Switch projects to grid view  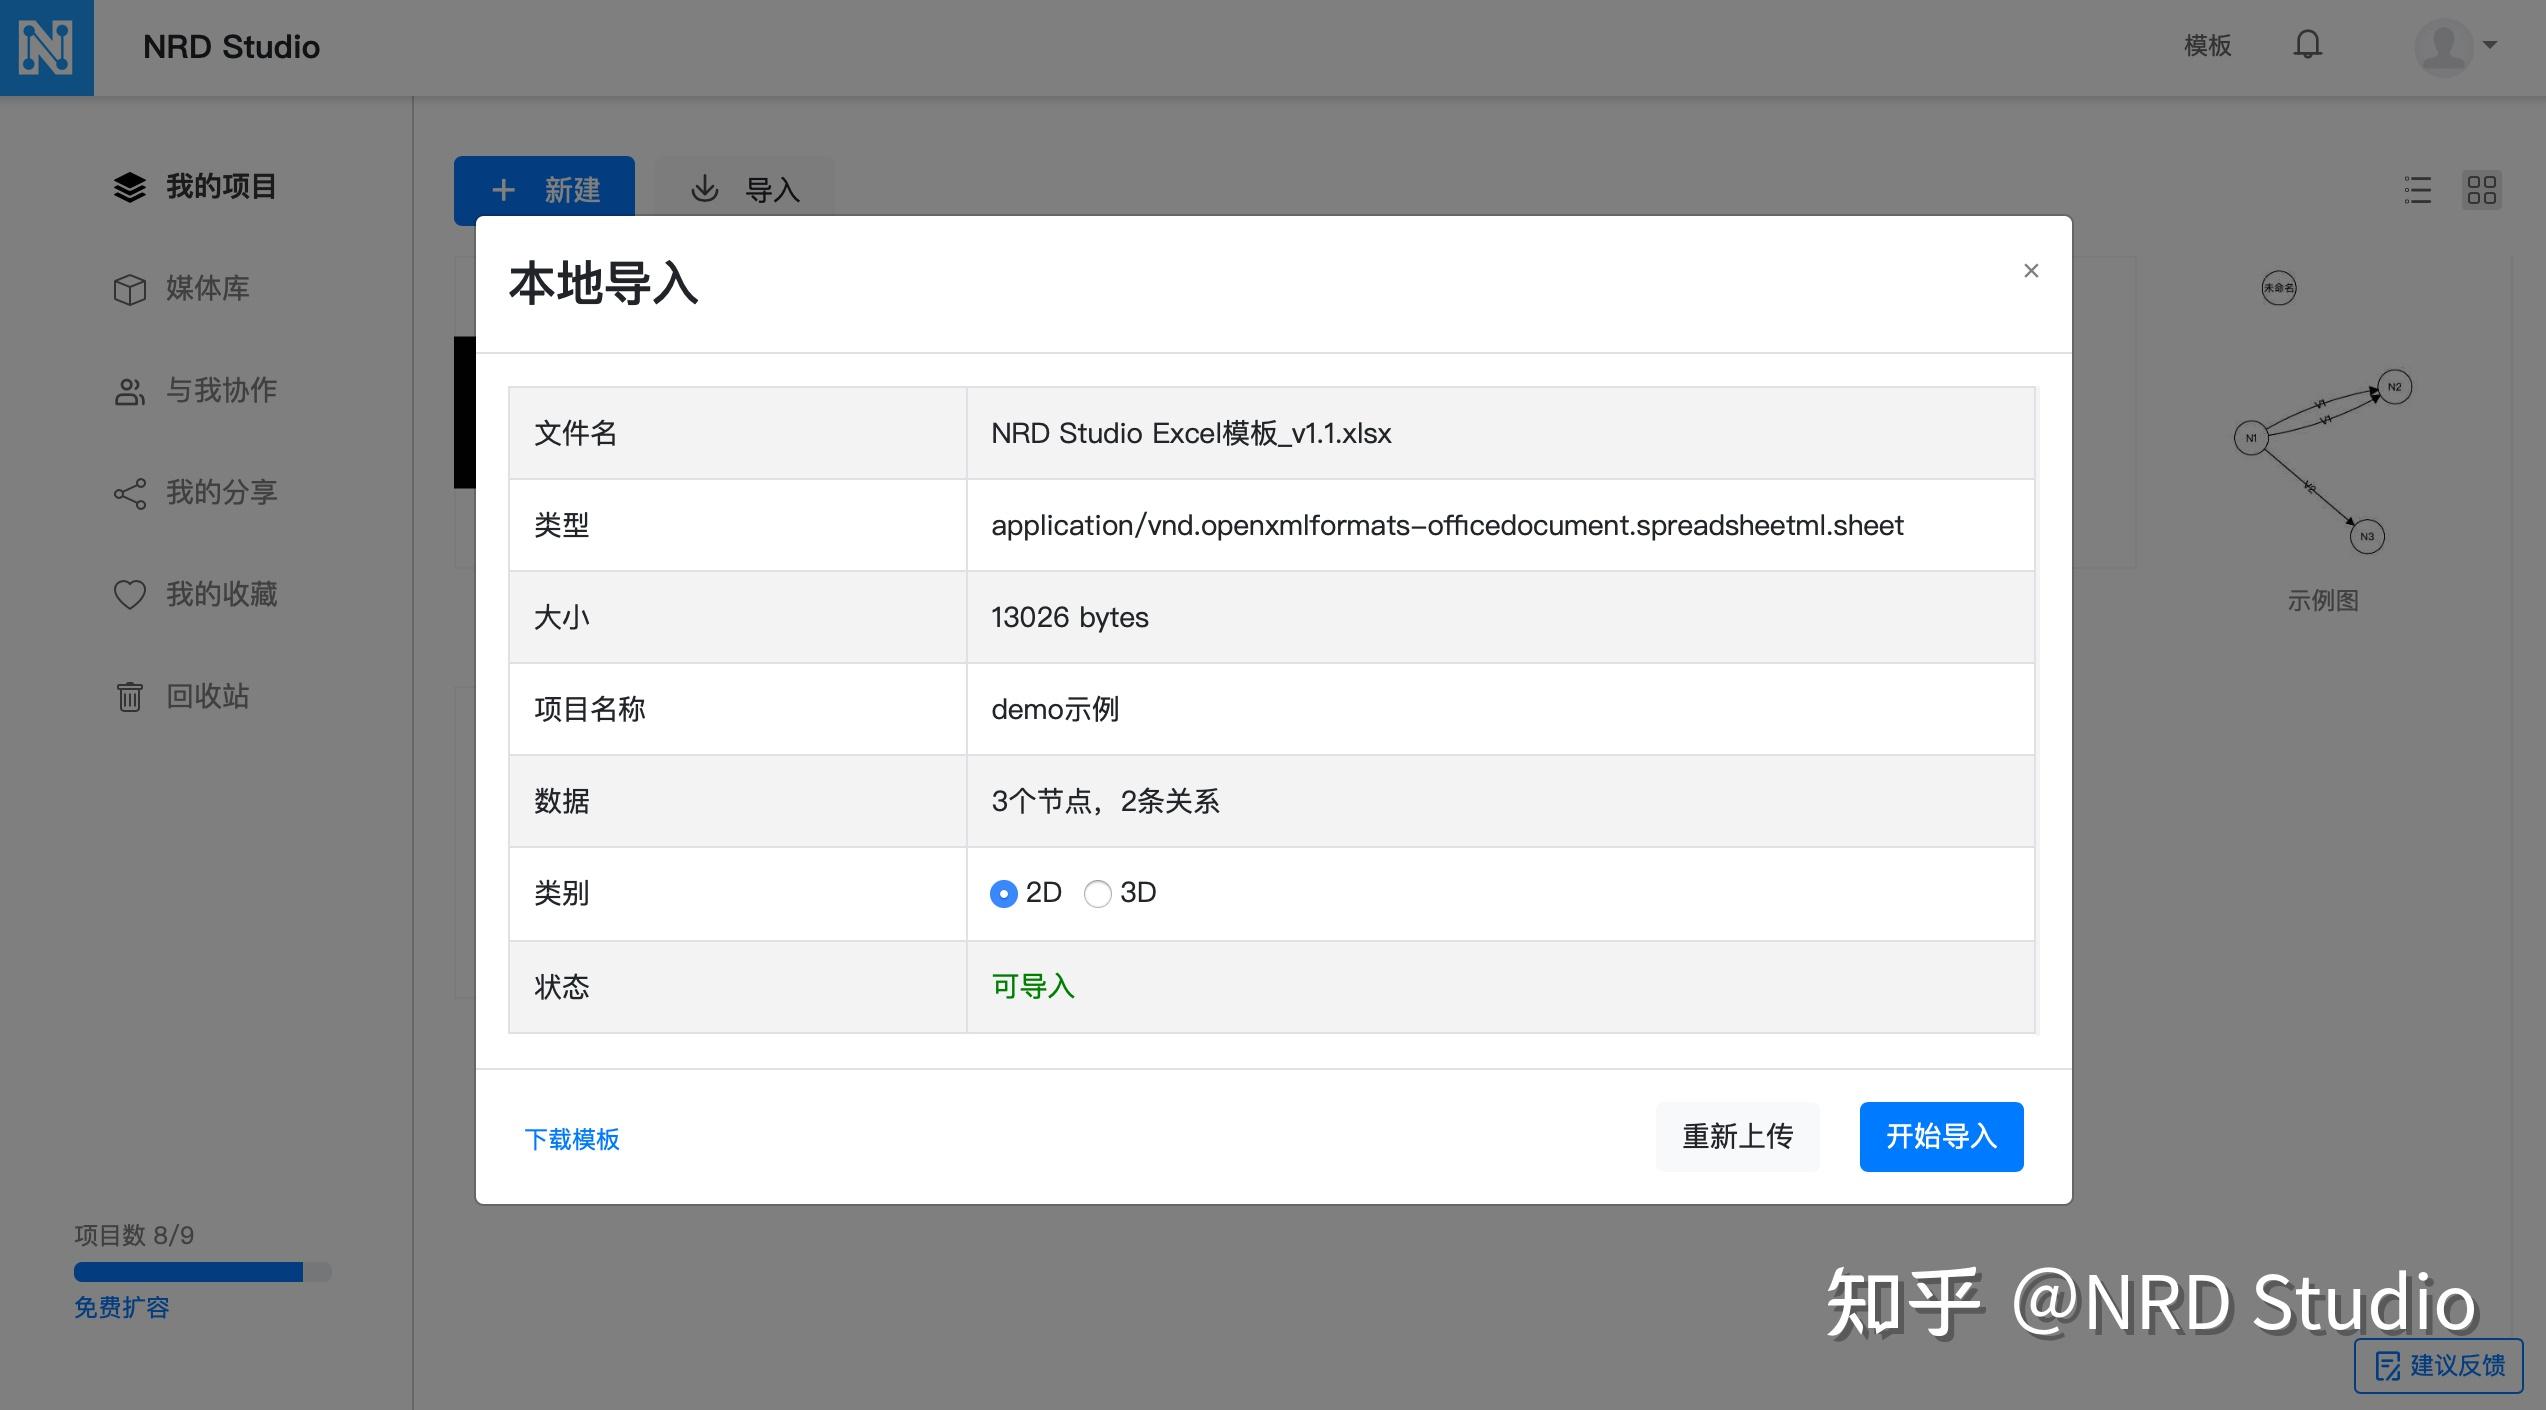tap(2483, 190)
